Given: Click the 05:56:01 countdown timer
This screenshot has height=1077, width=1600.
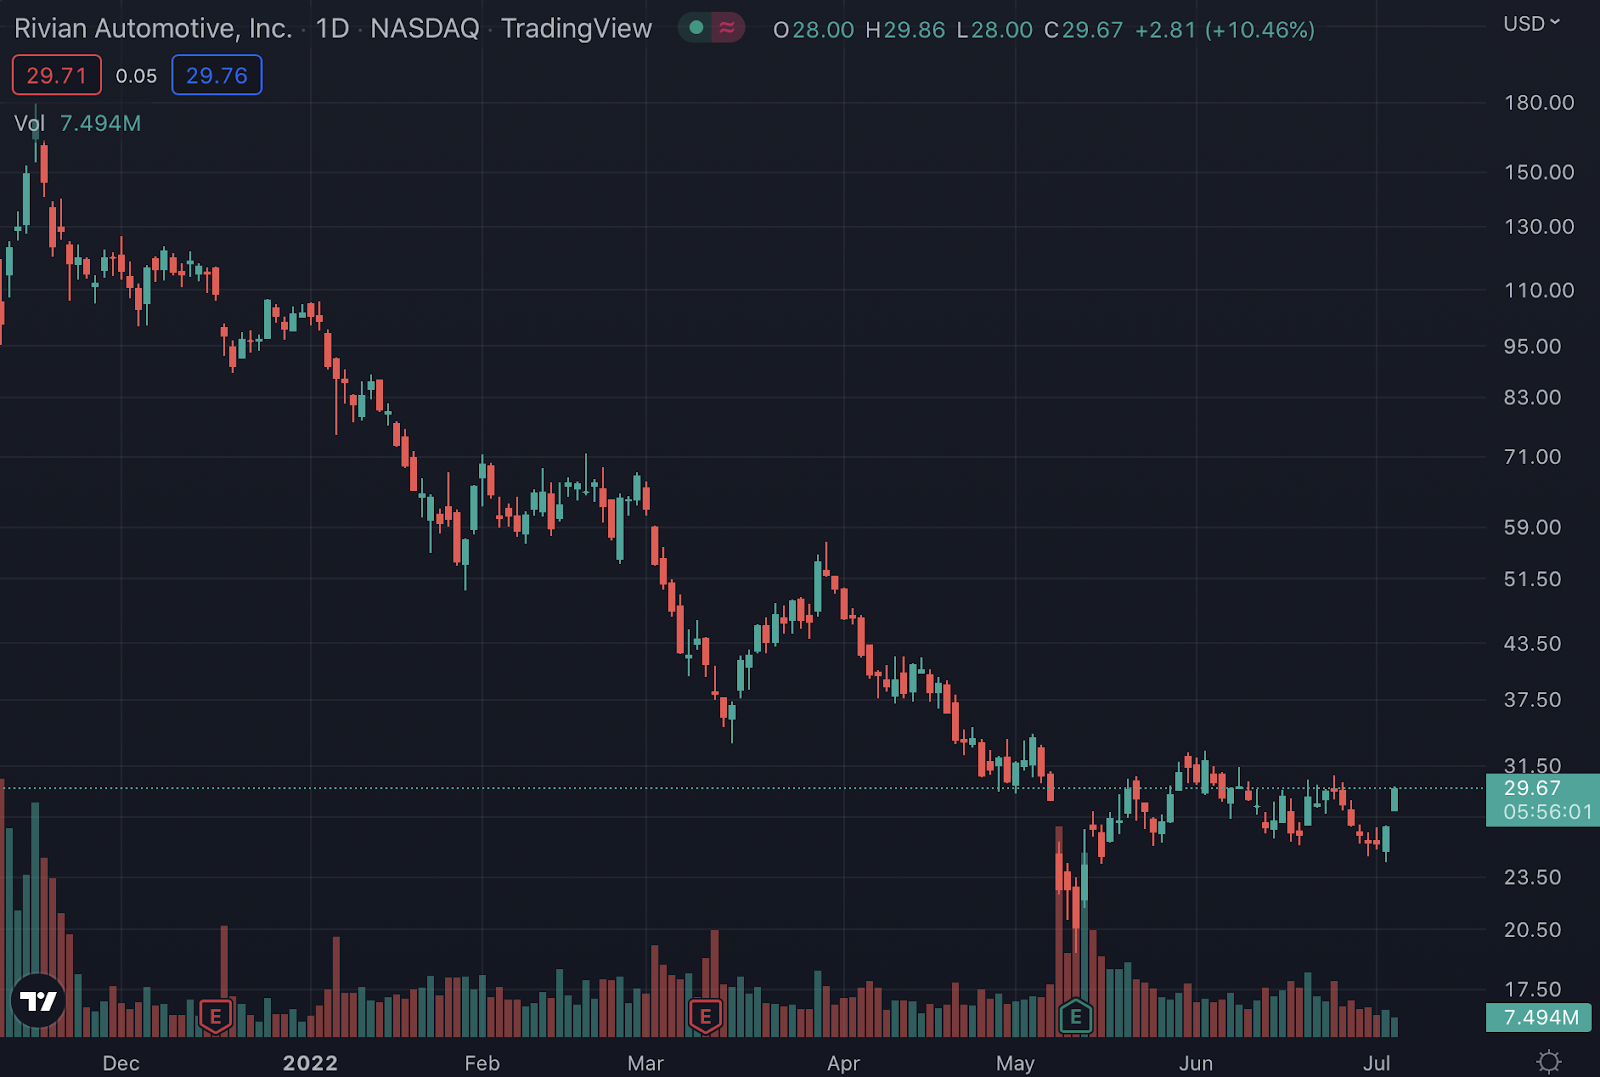Looking at the screenshot, I should tap(1548, 812).
